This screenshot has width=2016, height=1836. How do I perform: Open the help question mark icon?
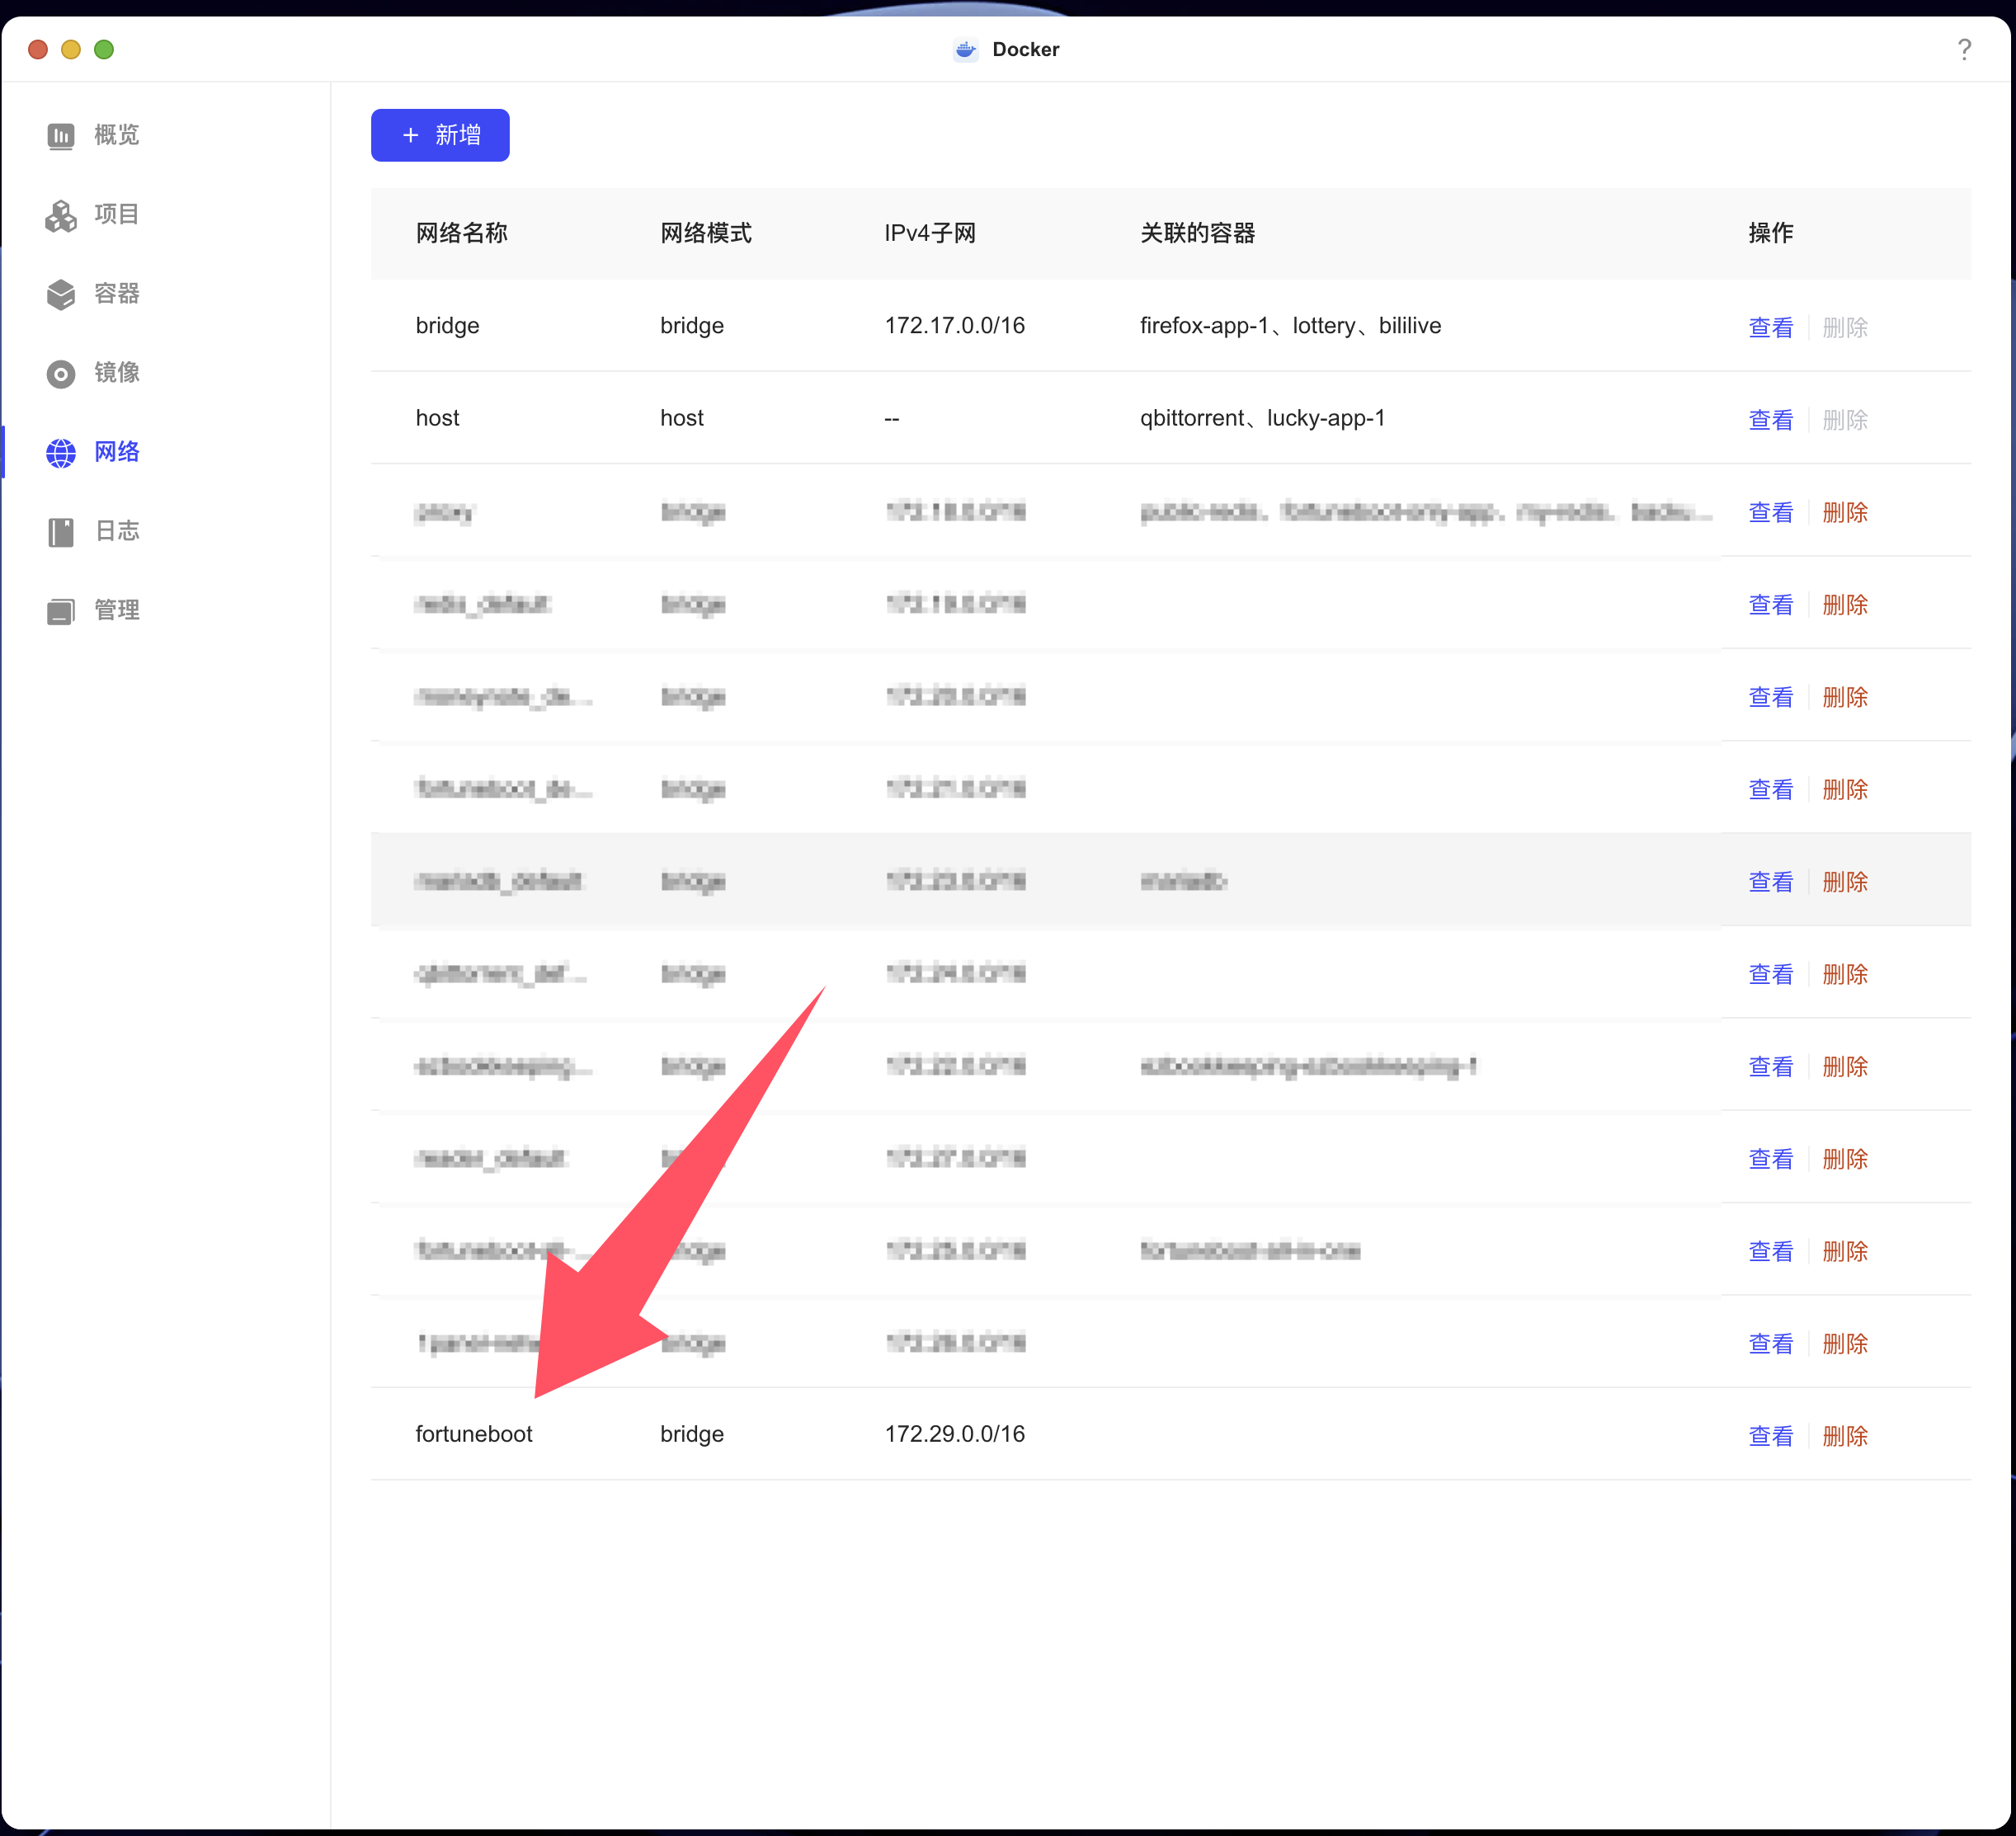click(x=1963, y=50)
